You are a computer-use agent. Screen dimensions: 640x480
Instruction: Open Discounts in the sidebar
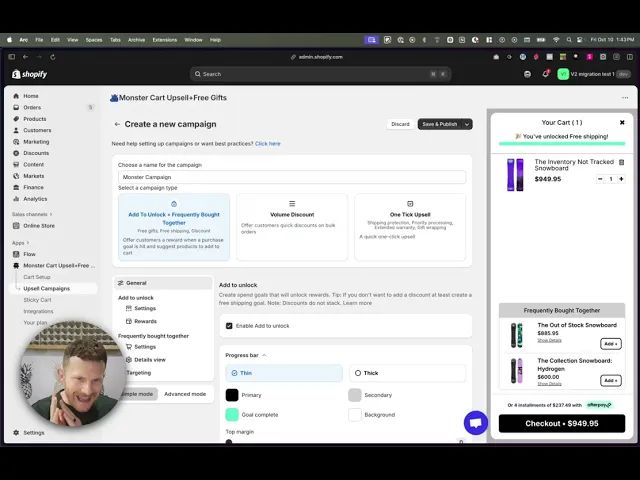[36, 153]
